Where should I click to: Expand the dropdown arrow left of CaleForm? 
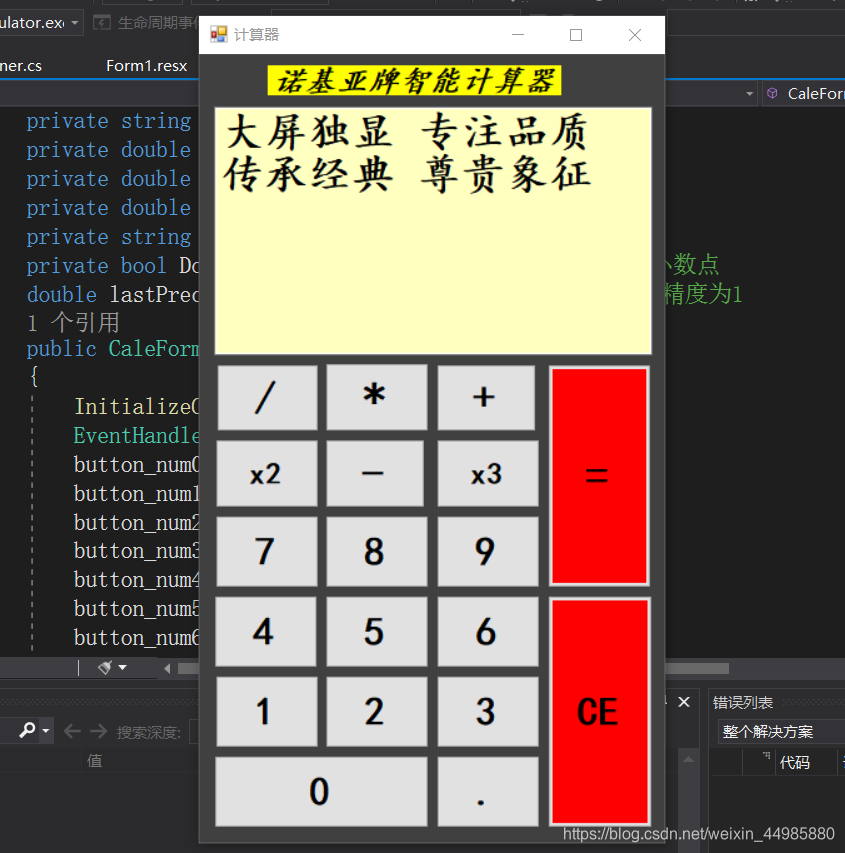[x=749, y=94]
